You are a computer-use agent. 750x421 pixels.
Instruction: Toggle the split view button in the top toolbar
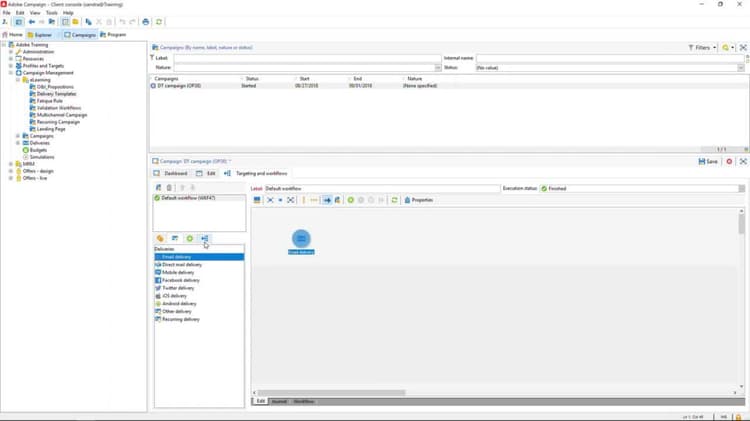pyautogui.click(x=65, y=22)
